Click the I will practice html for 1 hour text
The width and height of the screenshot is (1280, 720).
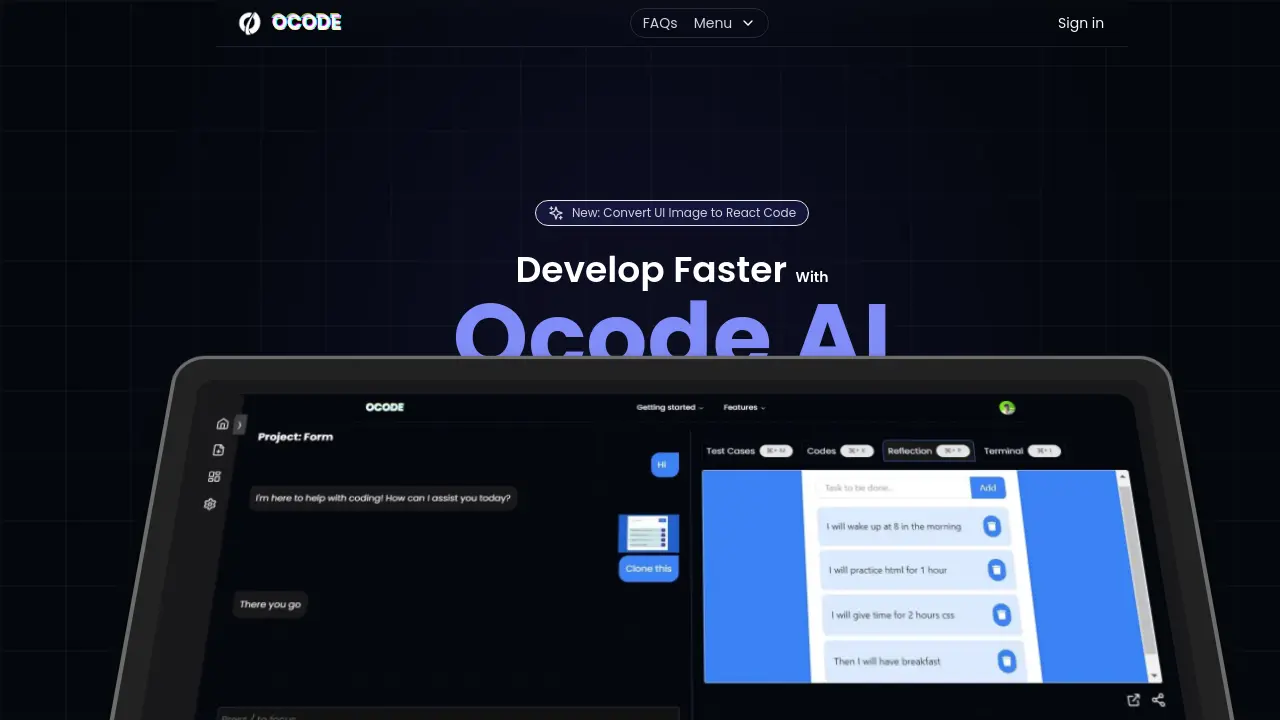point(888,570)
